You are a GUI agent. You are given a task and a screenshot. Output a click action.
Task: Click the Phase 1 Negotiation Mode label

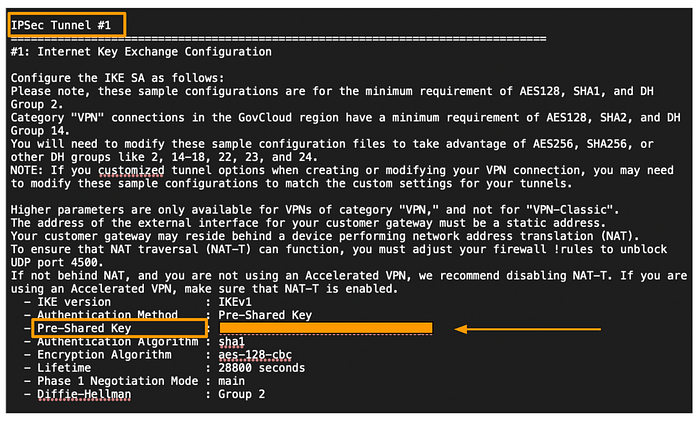click(117, 381)
